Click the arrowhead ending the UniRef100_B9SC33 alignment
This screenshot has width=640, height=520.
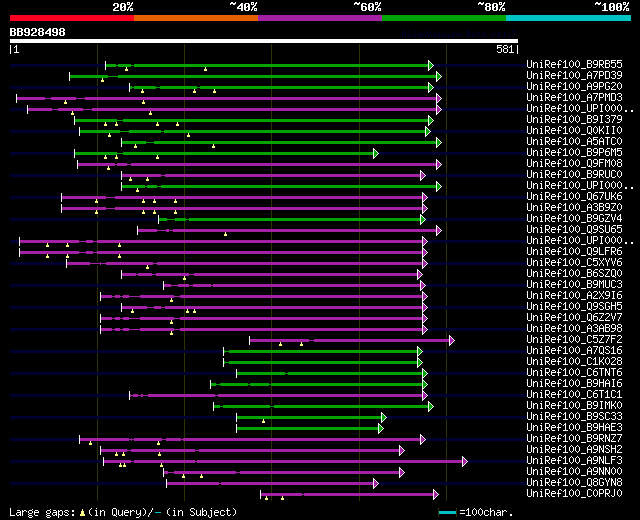(383, 418)
